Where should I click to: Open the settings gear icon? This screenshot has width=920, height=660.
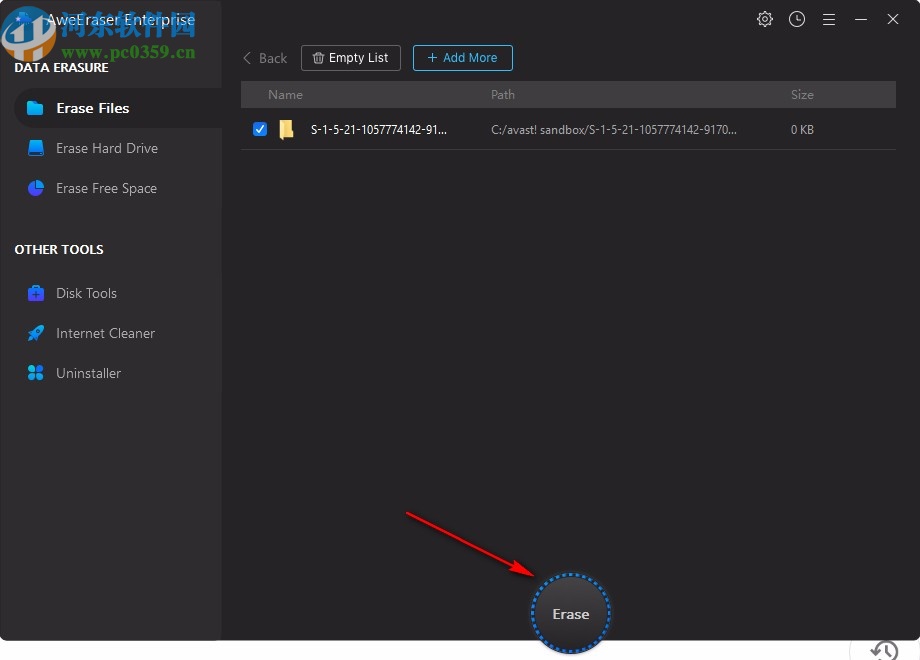tap(765, 19)
